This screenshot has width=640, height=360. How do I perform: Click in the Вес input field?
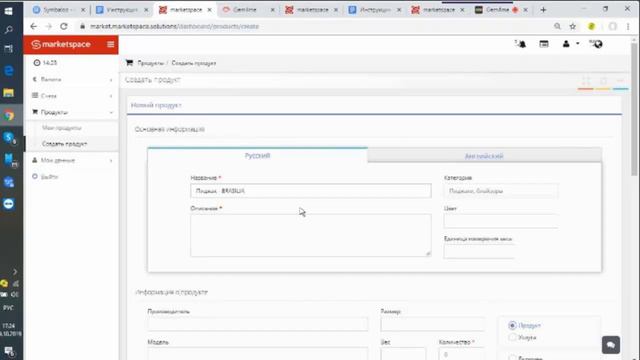click(403, 353)
